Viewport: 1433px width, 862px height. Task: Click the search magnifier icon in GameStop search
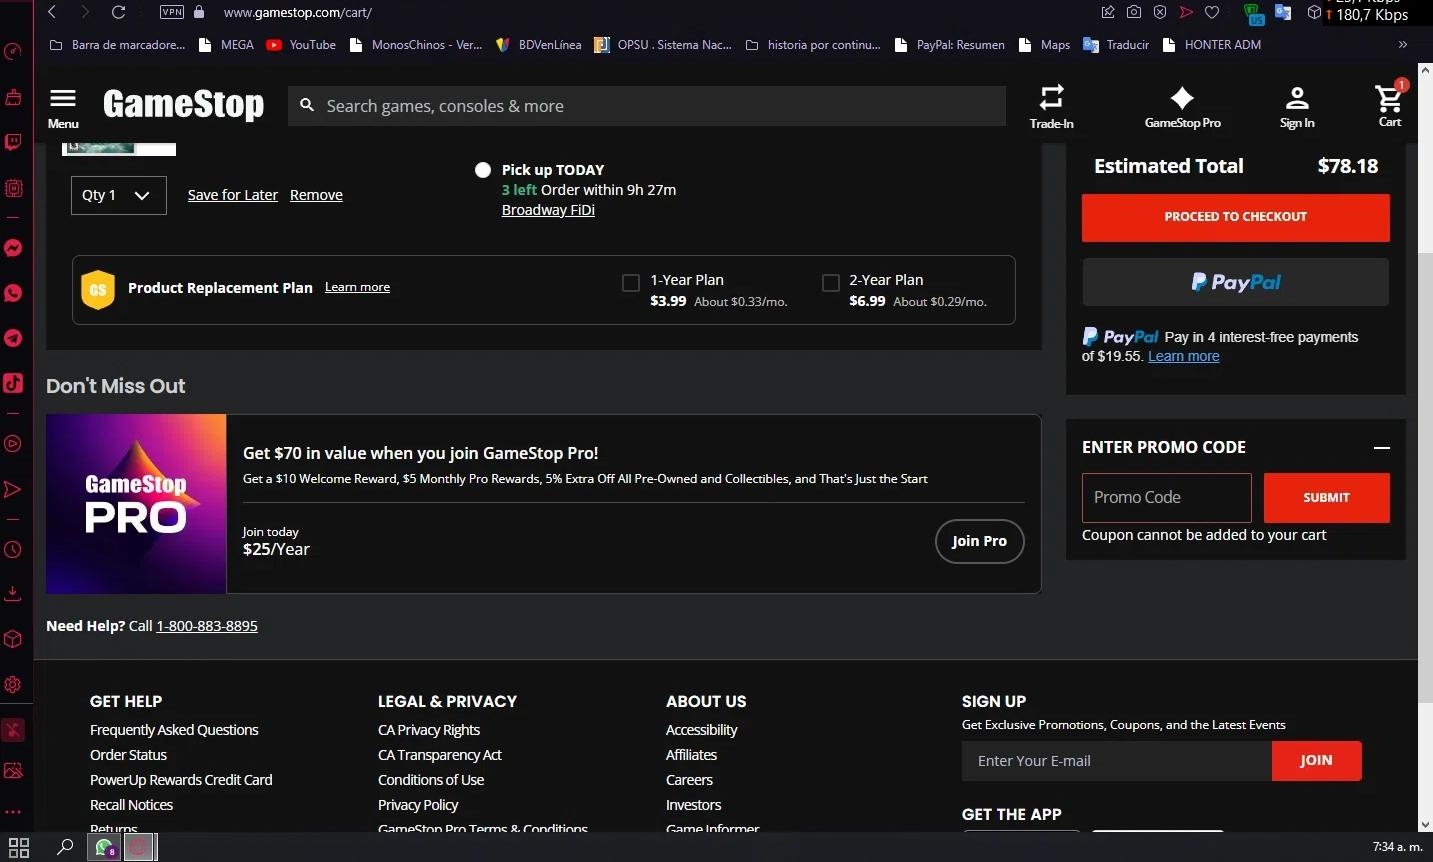(x=307, y=105)
